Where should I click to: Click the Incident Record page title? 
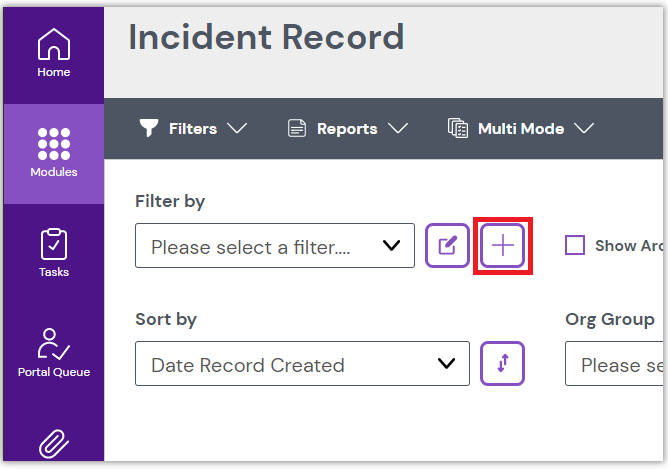coord(266,37)
